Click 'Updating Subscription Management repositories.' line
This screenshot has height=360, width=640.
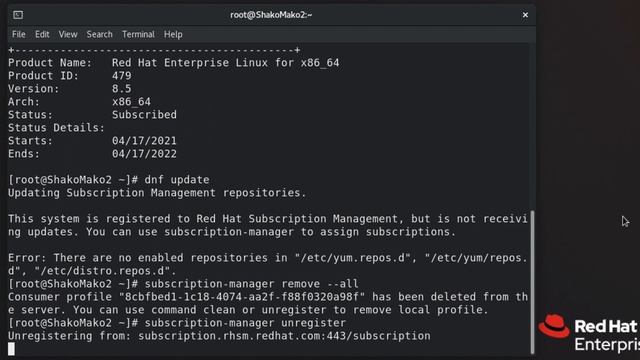[x=157, y=193]
